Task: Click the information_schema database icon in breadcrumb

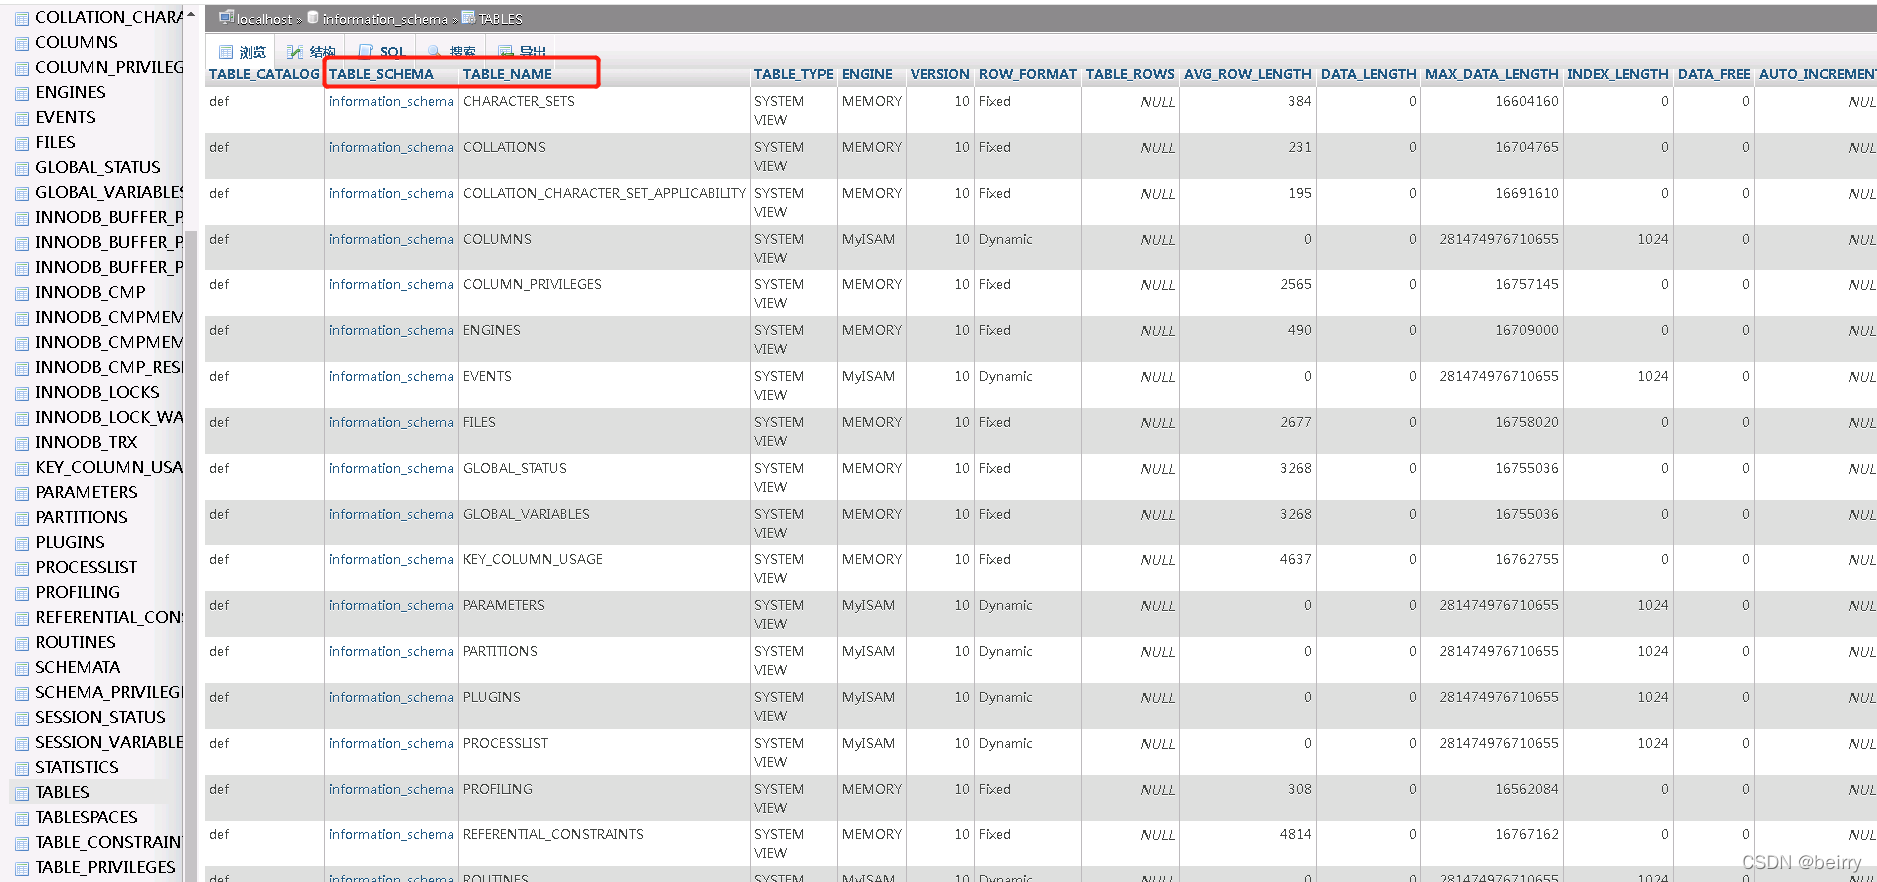Action: click(x=313, y=18)
